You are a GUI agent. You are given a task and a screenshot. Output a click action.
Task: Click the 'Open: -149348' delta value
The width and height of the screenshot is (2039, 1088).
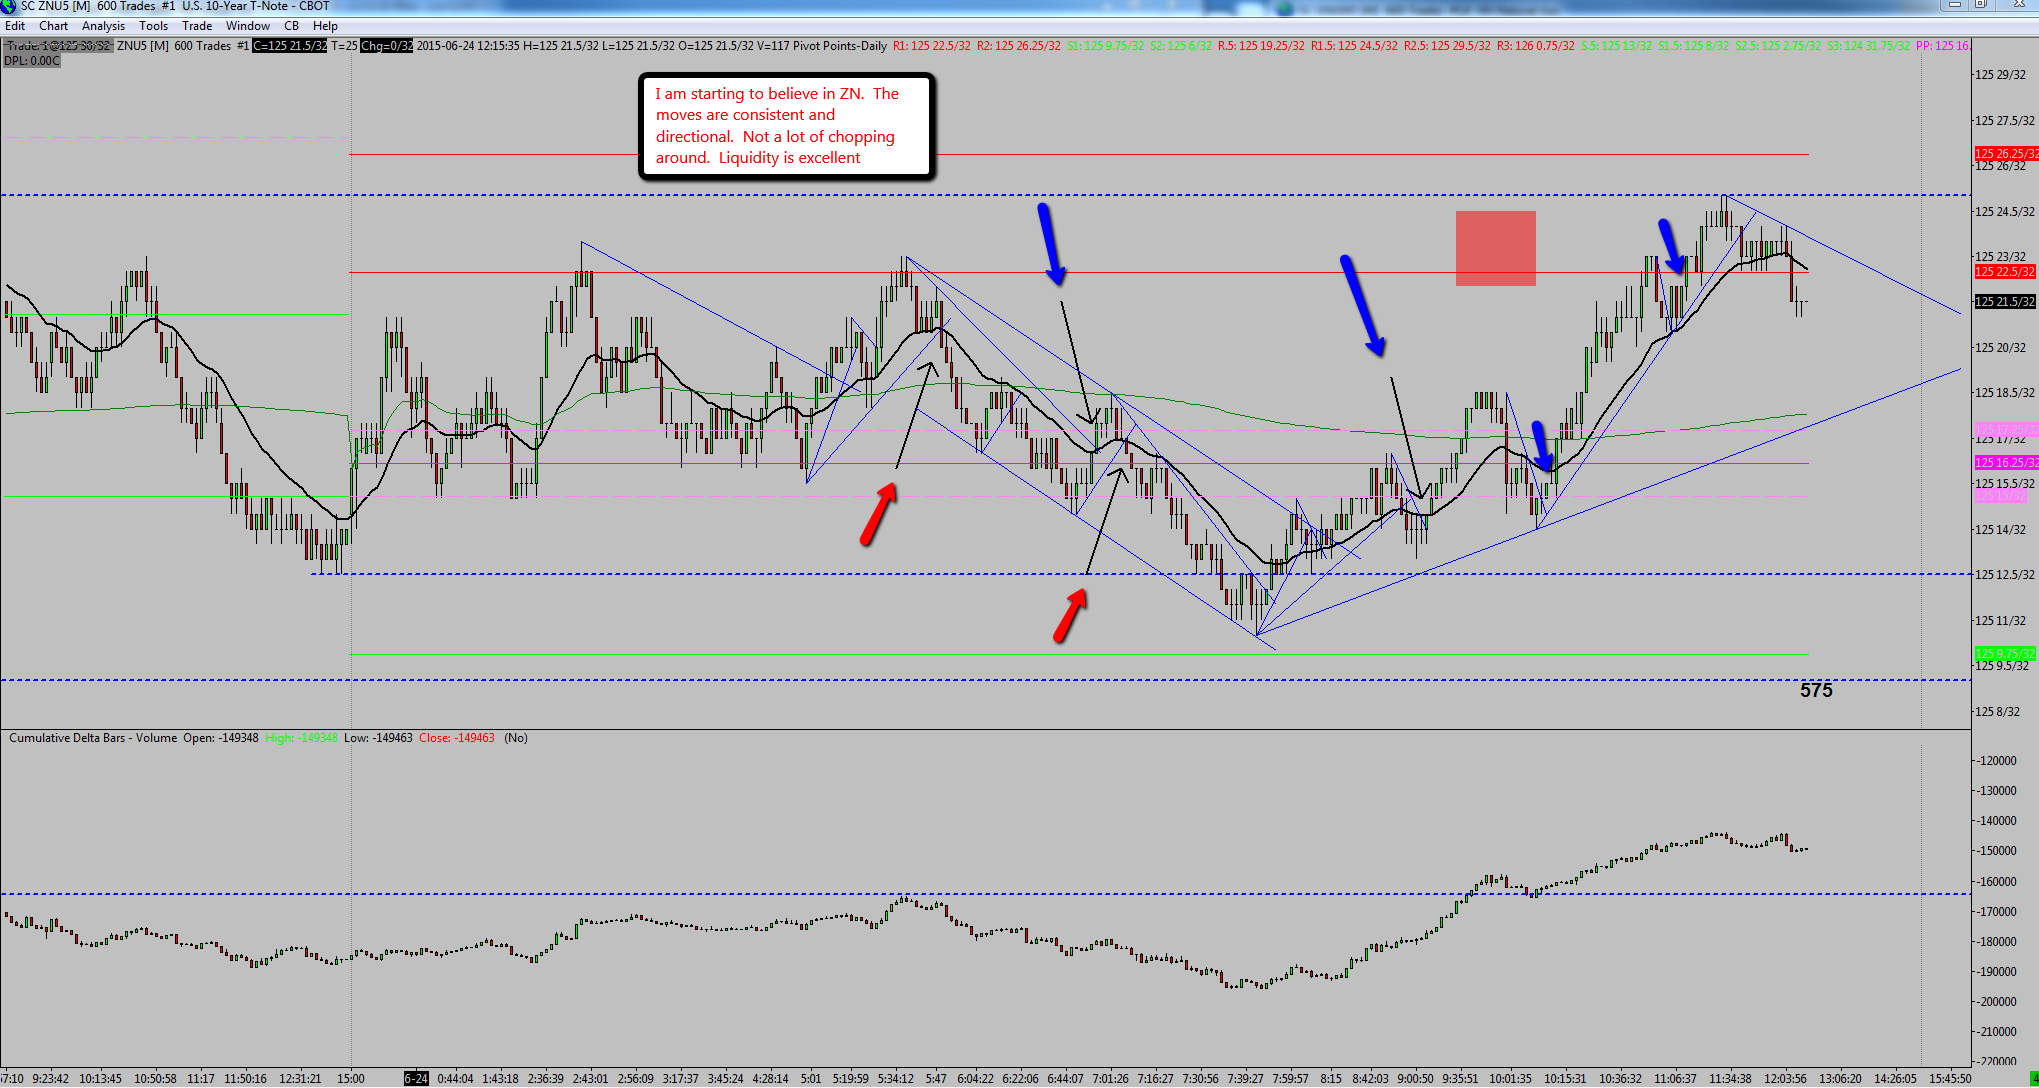coord(221,738)
